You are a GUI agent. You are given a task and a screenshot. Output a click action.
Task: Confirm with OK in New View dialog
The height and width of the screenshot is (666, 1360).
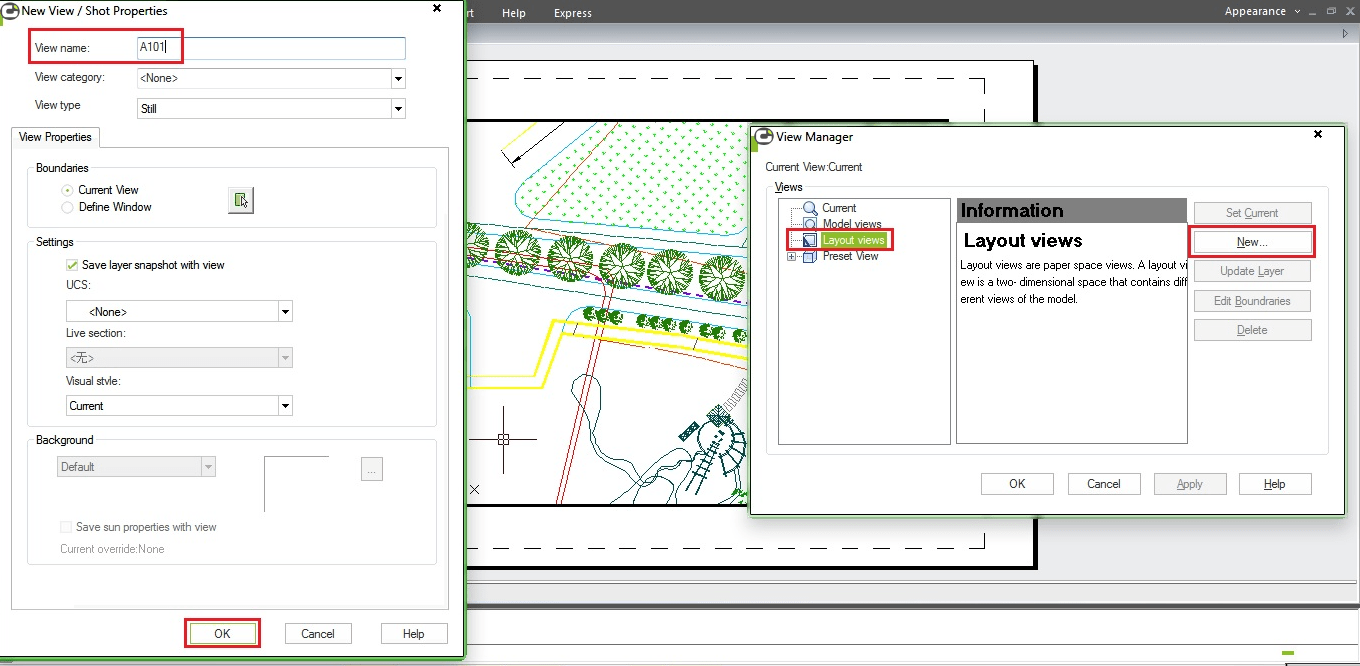point(222,633)
